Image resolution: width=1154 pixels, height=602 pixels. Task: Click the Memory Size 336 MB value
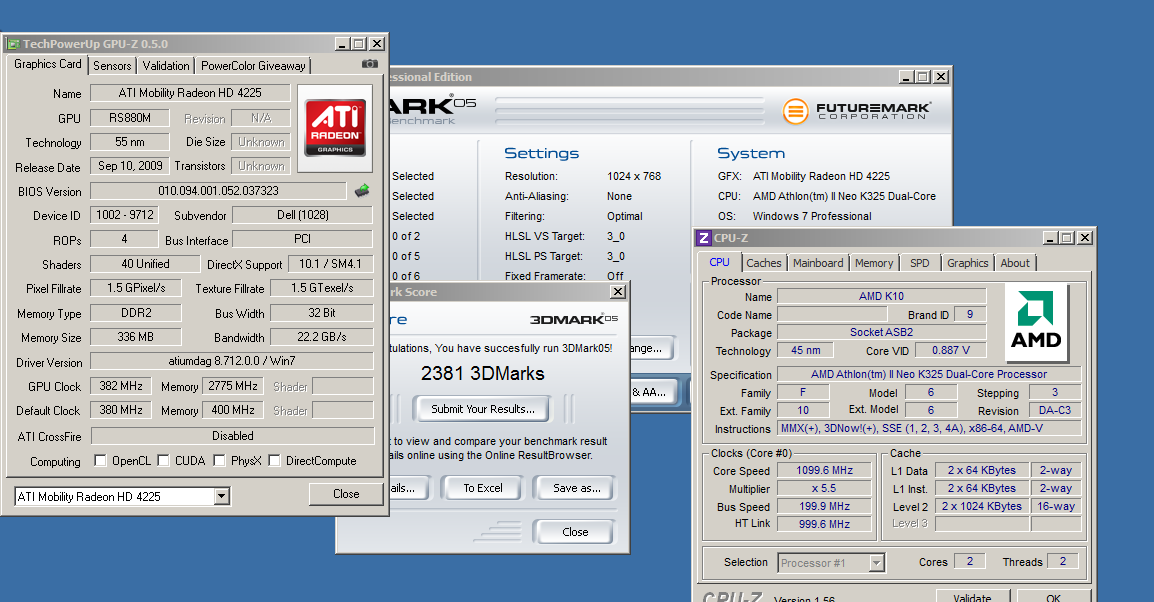tap(135, 337)
